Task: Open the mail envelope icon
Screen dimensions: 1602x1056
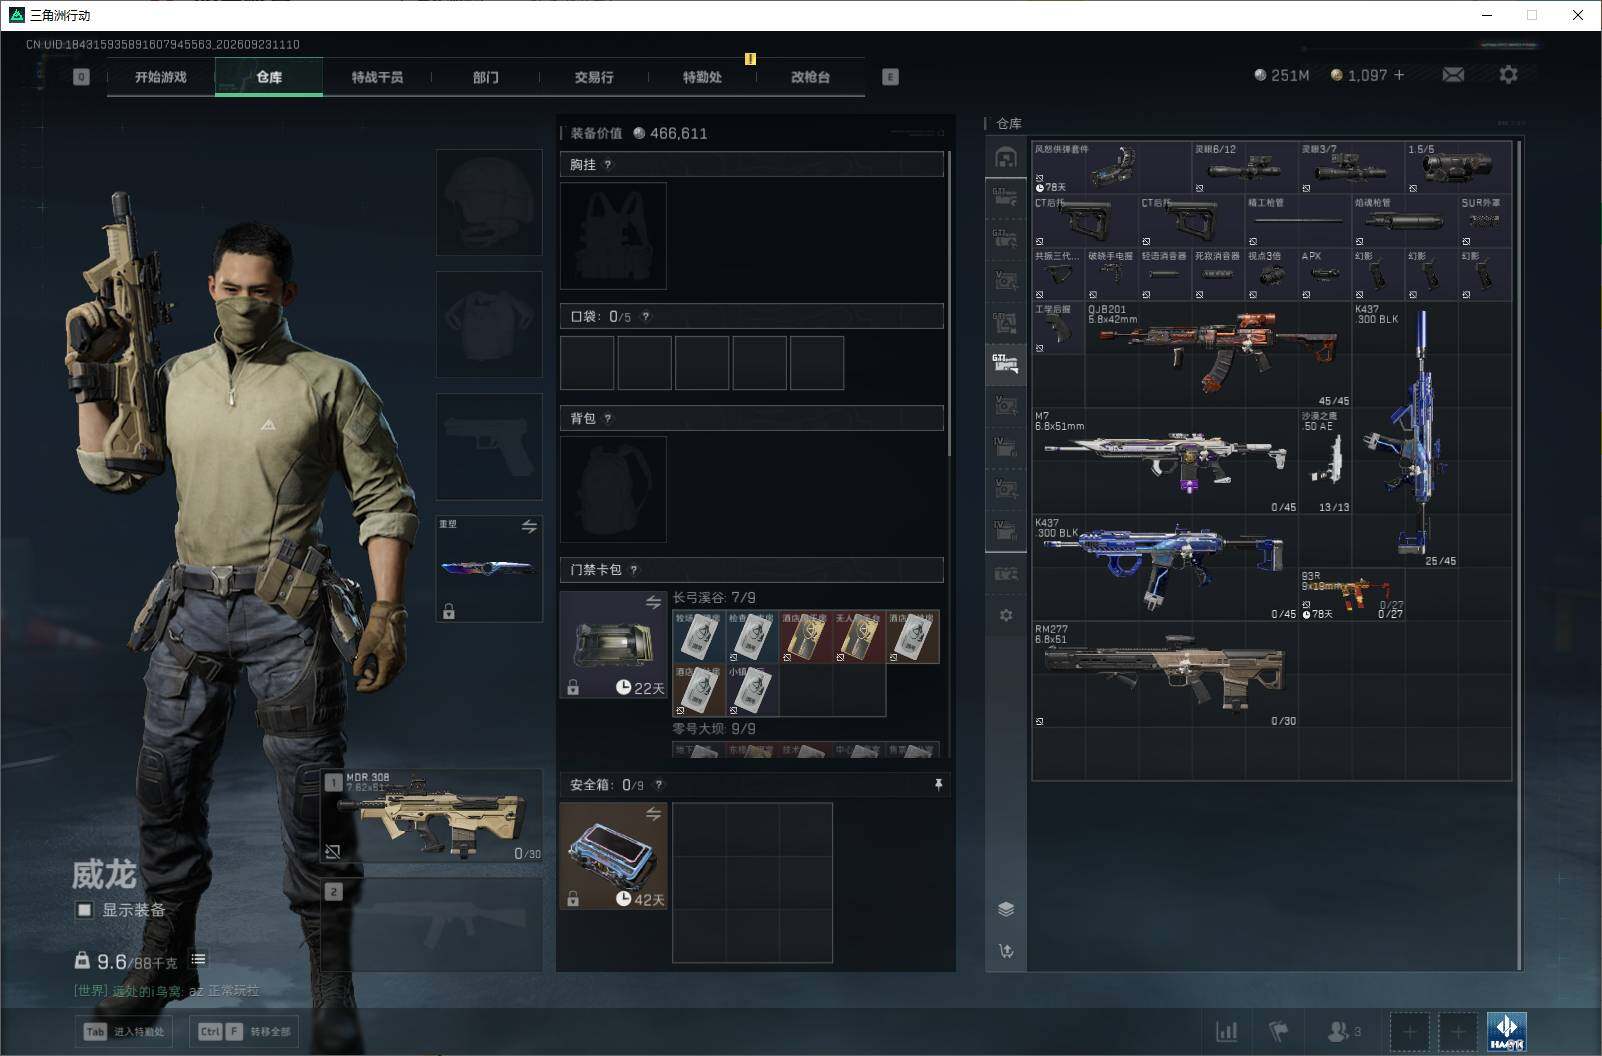Action: [x=1453, y=75]
